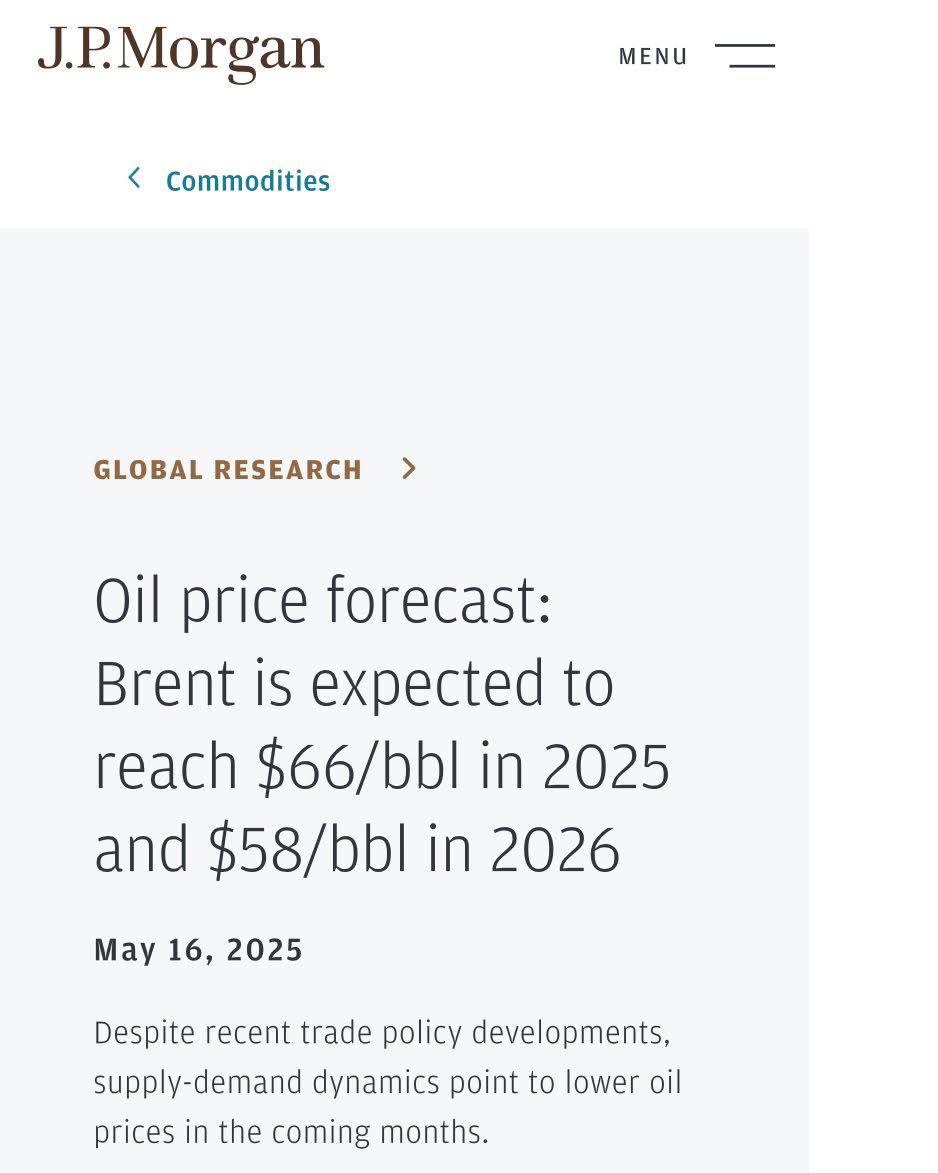This screenshot has width=938, height=1173.
Task: Open the Commodities breadcrumb link
Action: pos(248,181)
